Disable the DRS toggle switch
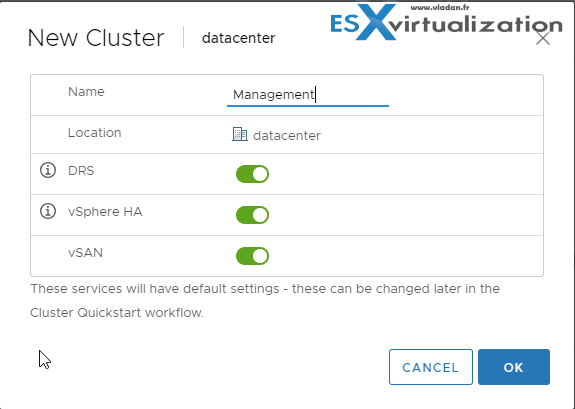This screenshot has width=575, height=409. (252, 174)
